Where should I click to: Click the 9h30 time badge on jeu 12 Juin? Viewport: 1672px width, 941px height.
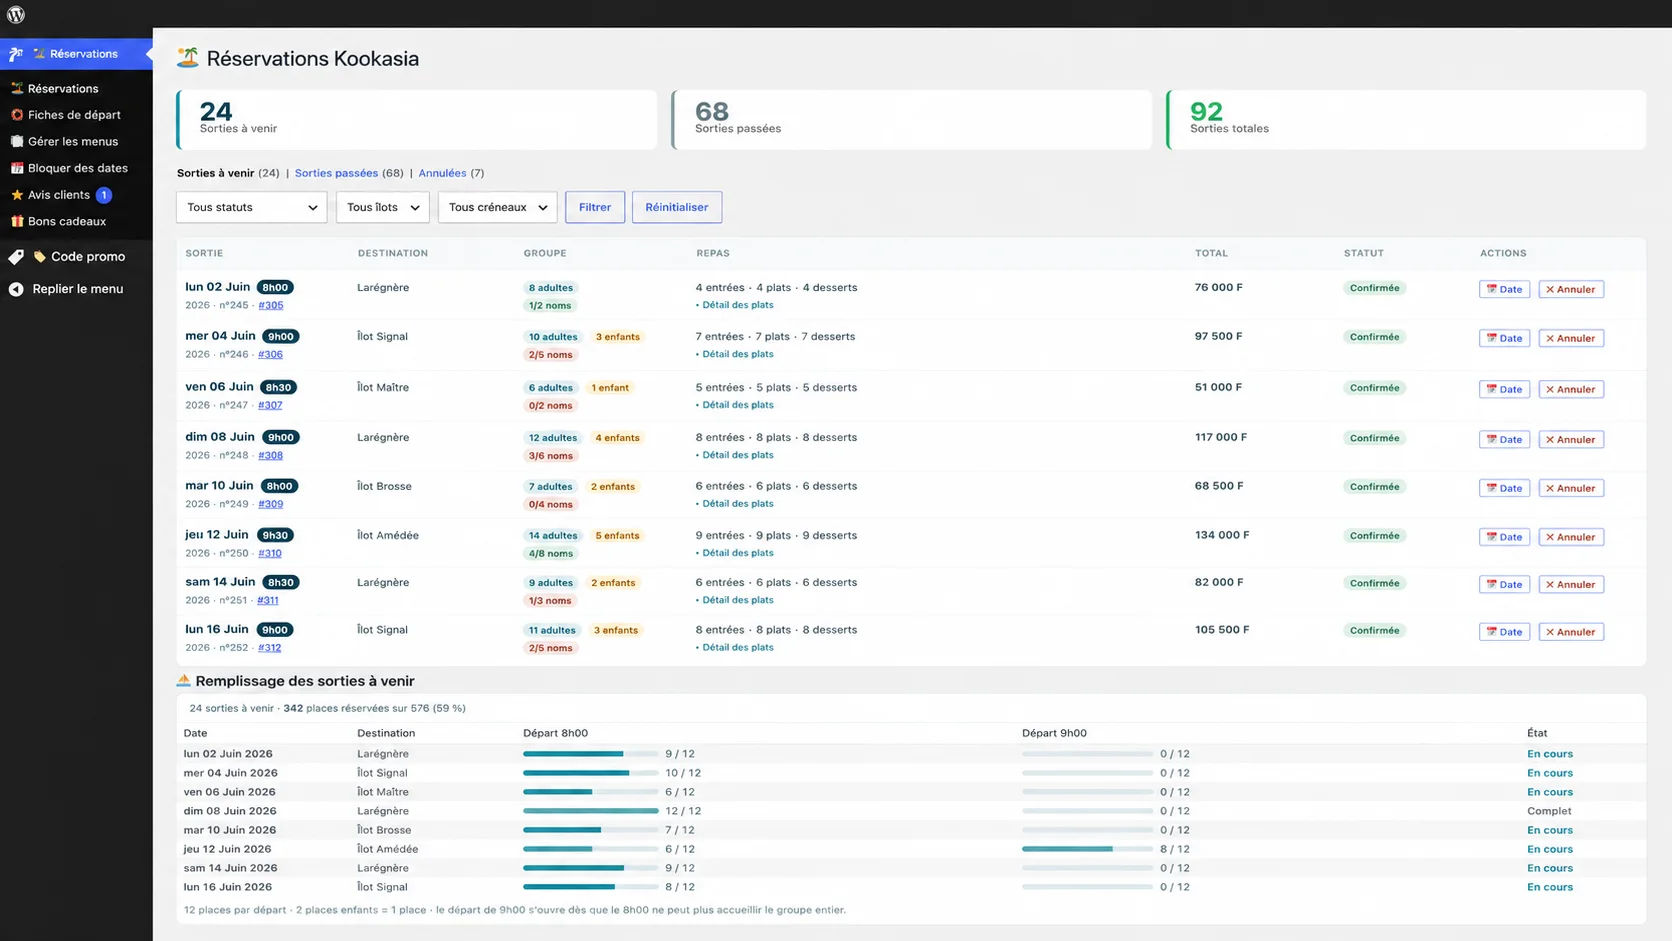tap(275, 535)
